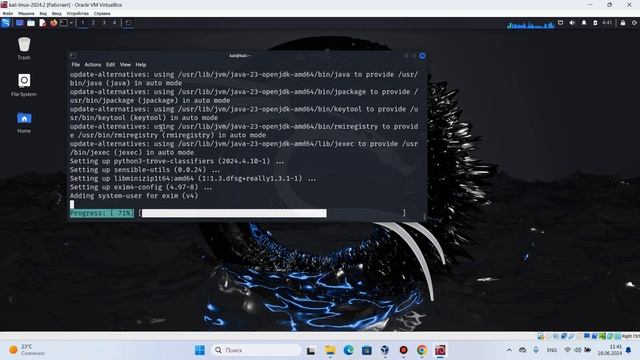Click the terminal window title bar icon
The image size is (640, 360).
point(73,56)
